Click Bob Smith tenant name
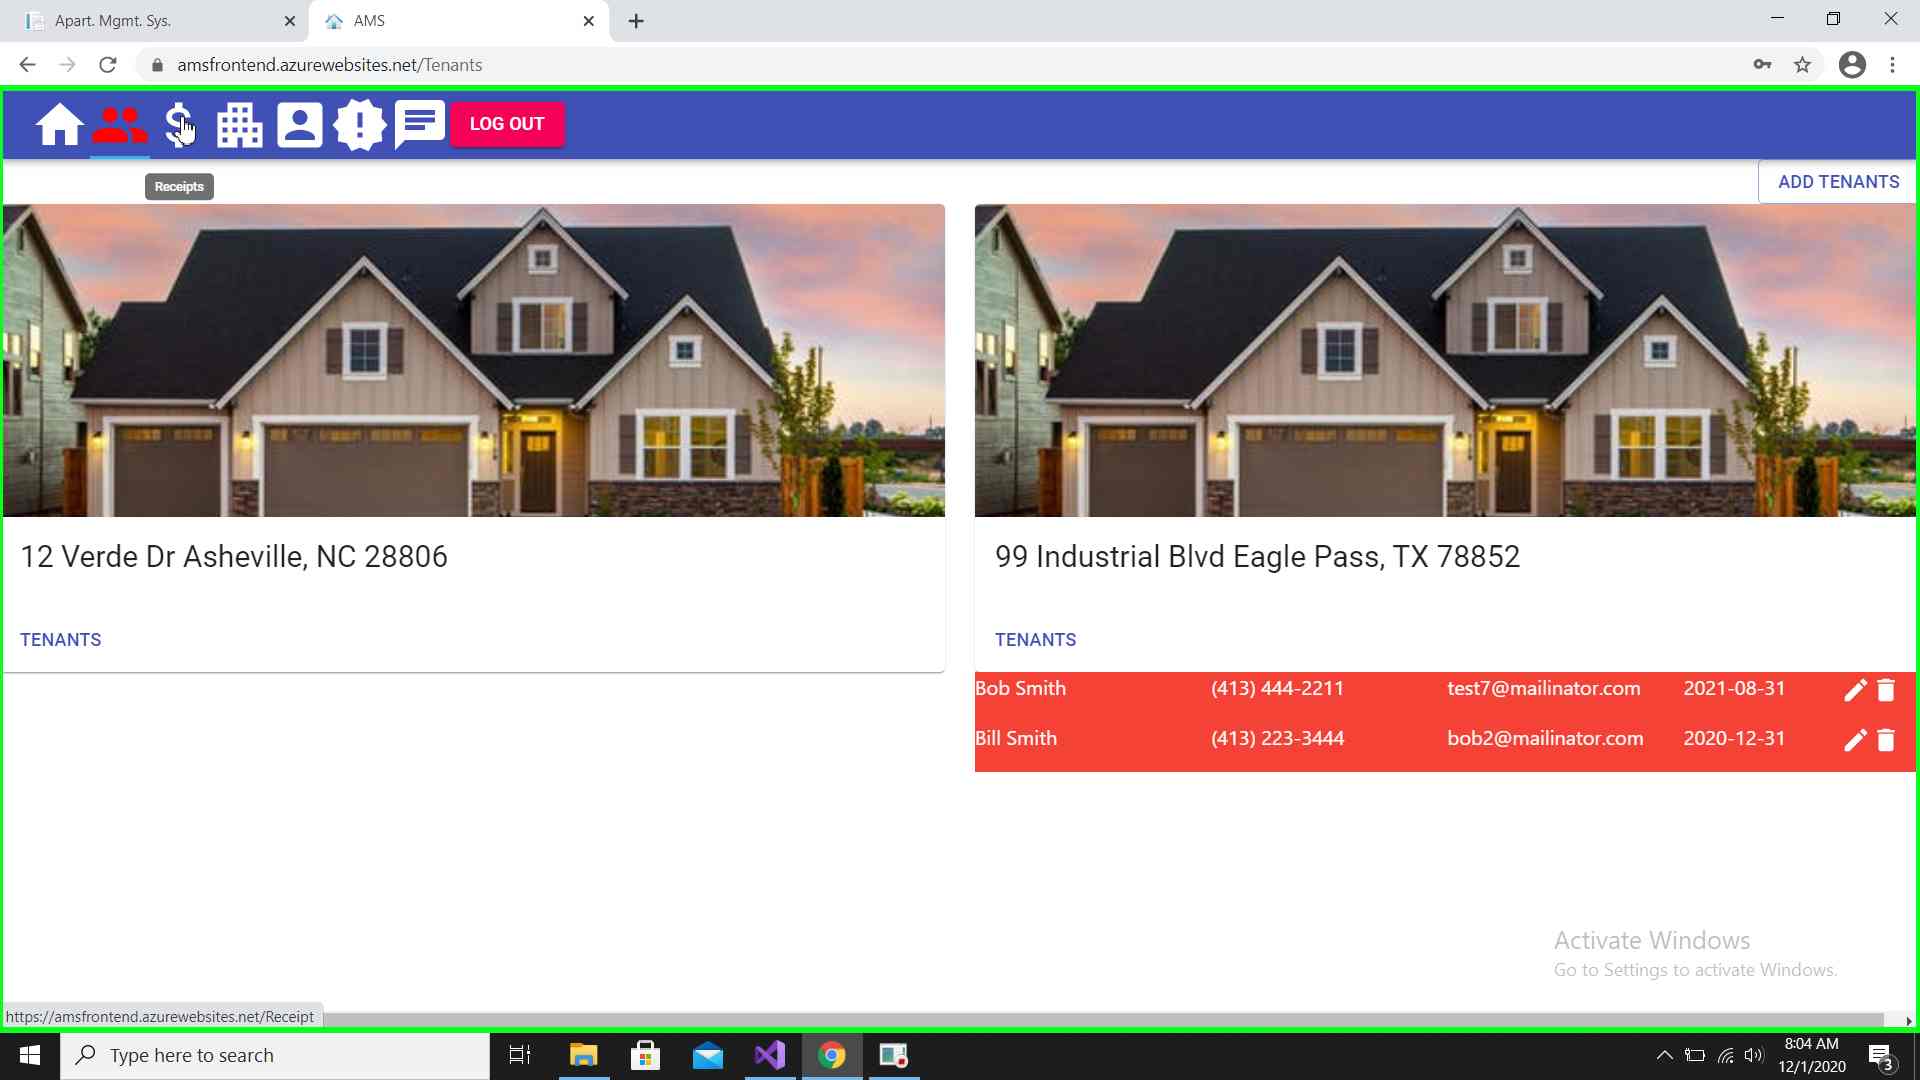Screen dimensions: 1920x1080 (x=1020, y=688)
